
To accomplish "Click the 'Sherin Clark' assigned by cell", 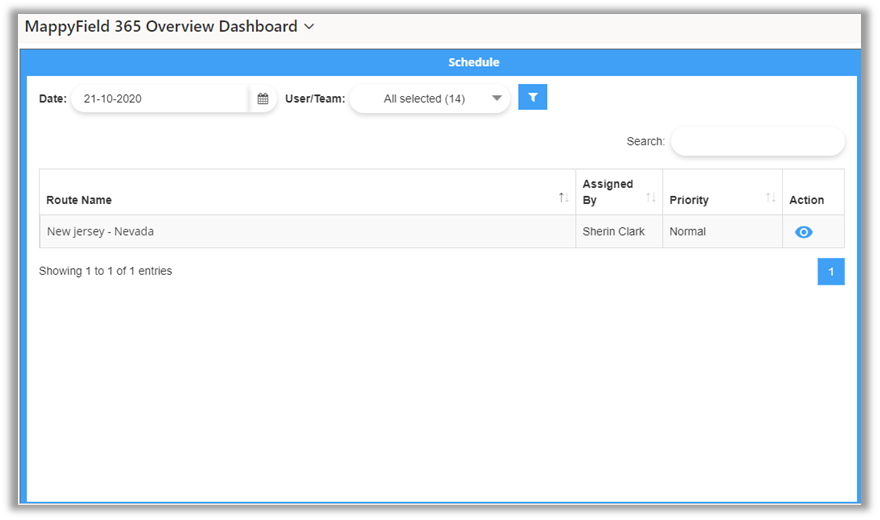I will [613, 232].
